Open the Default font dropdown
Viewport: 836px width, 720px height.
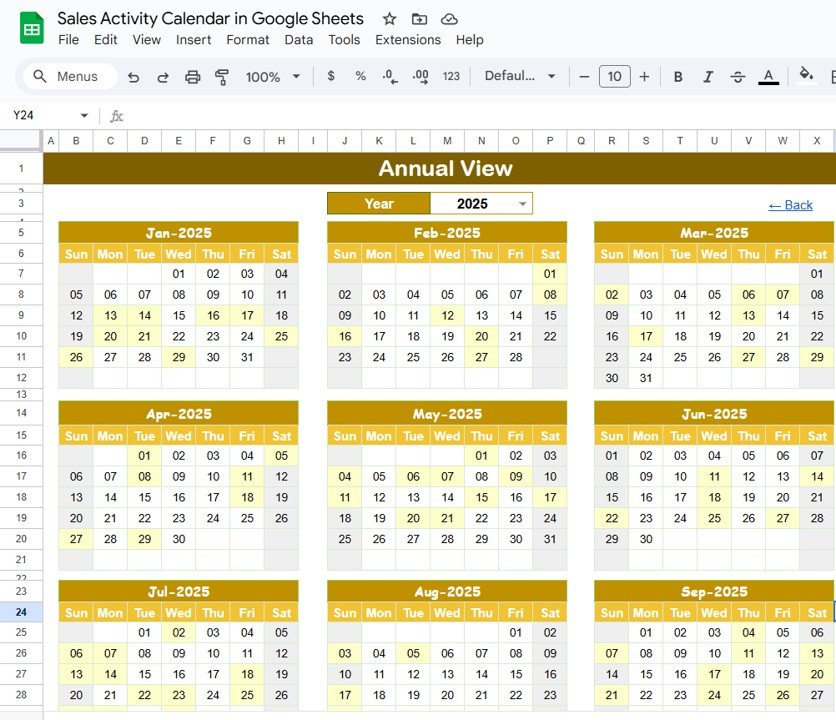(520, 76)
